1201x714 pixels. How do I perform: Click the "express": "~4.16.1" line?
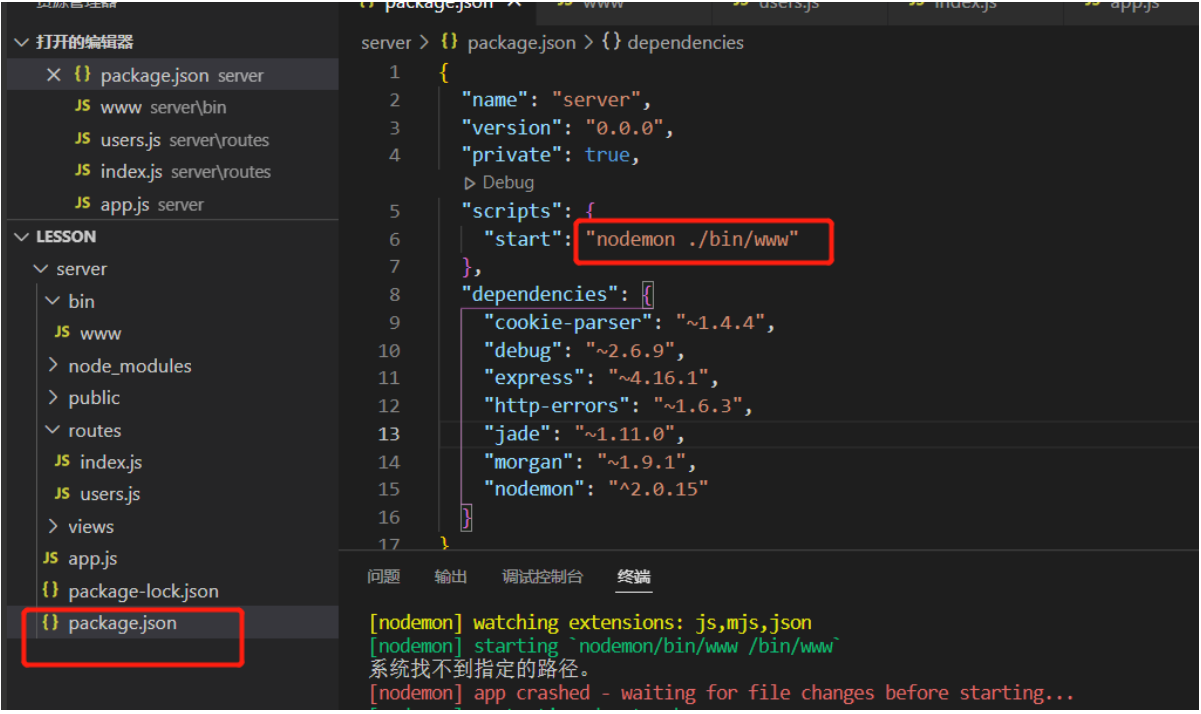click(601, 378)
